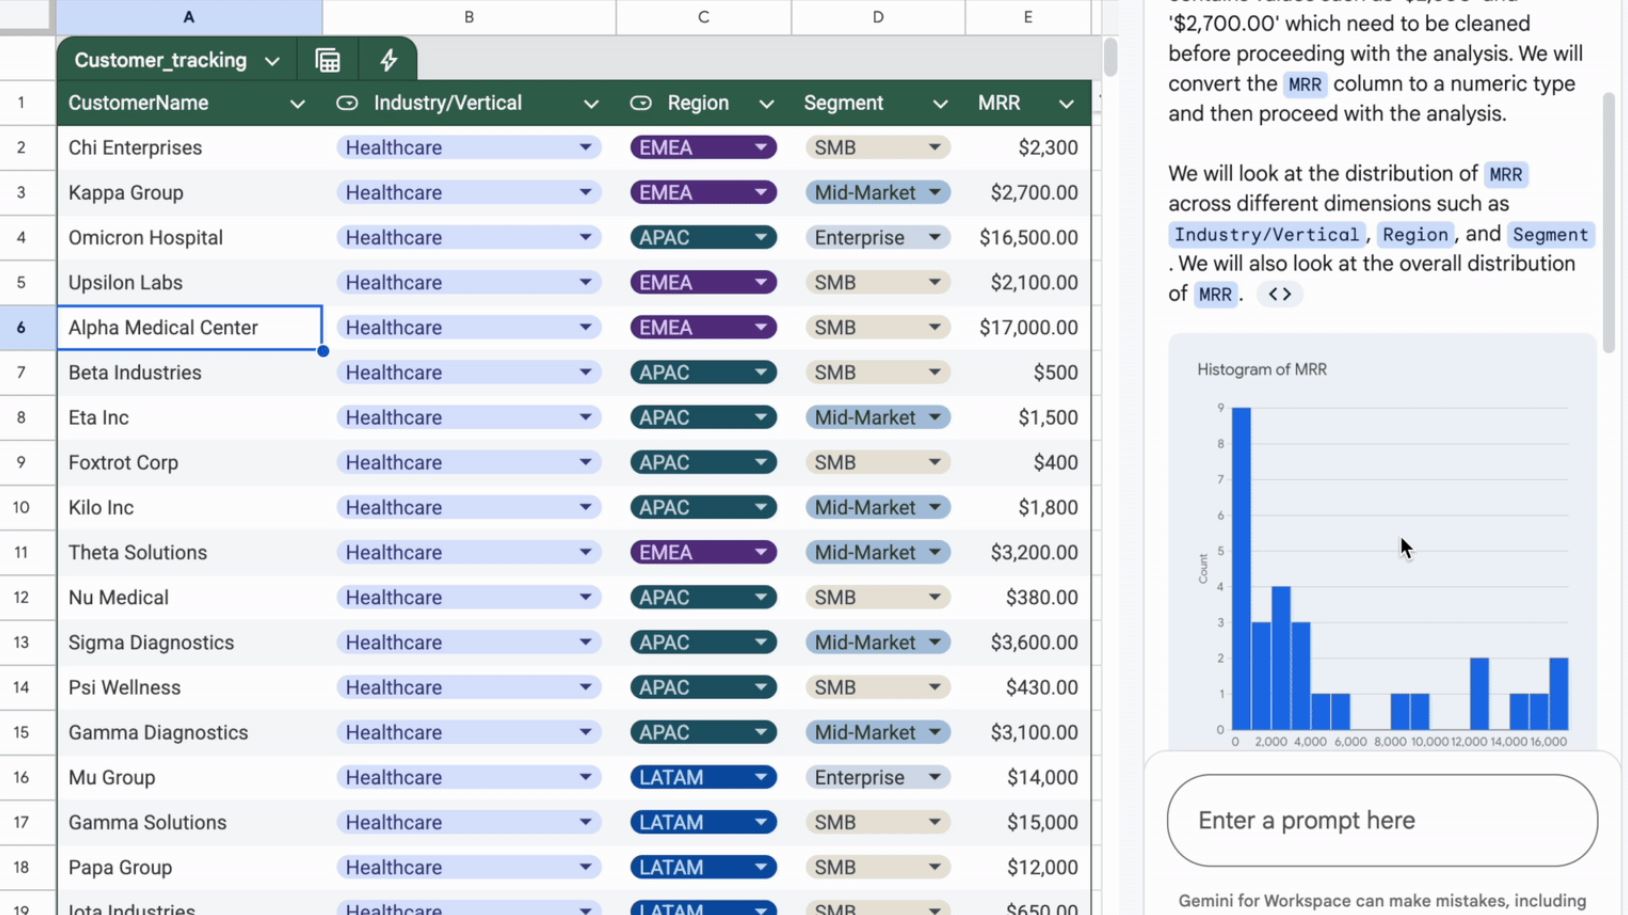
Task: Select the Alpha Medical Center cell
Action: point(189,328)
